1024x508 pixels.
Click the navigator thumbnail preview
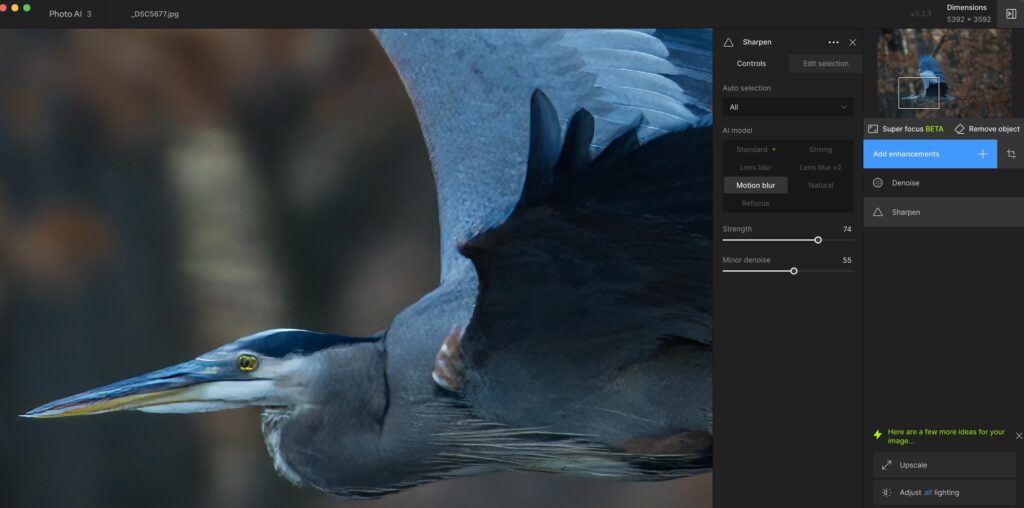point(944,73)
